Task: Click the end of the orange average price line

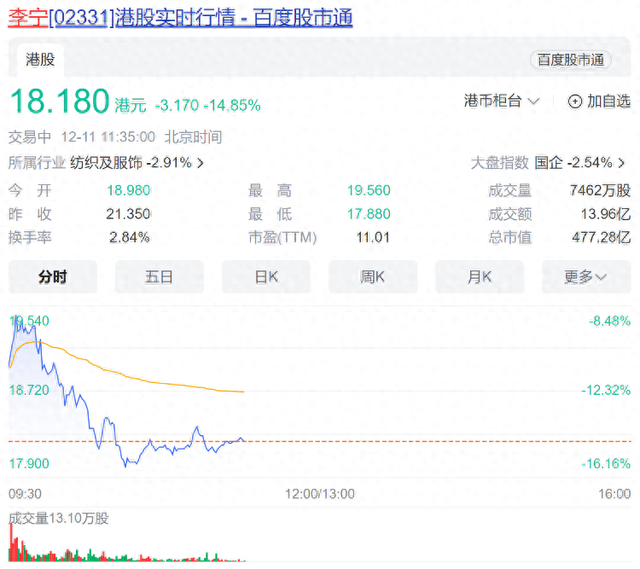Action: pos(244,392)
